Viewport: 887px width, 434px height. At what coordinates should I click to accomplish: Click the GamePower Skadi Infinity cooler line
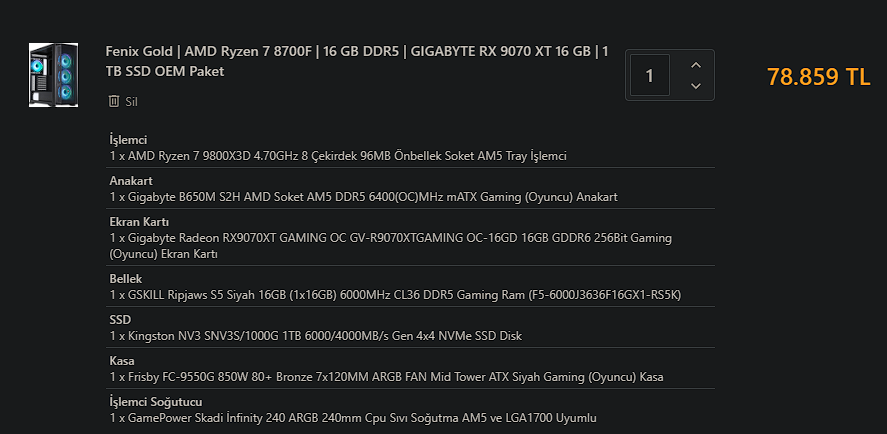click(353, 418)
